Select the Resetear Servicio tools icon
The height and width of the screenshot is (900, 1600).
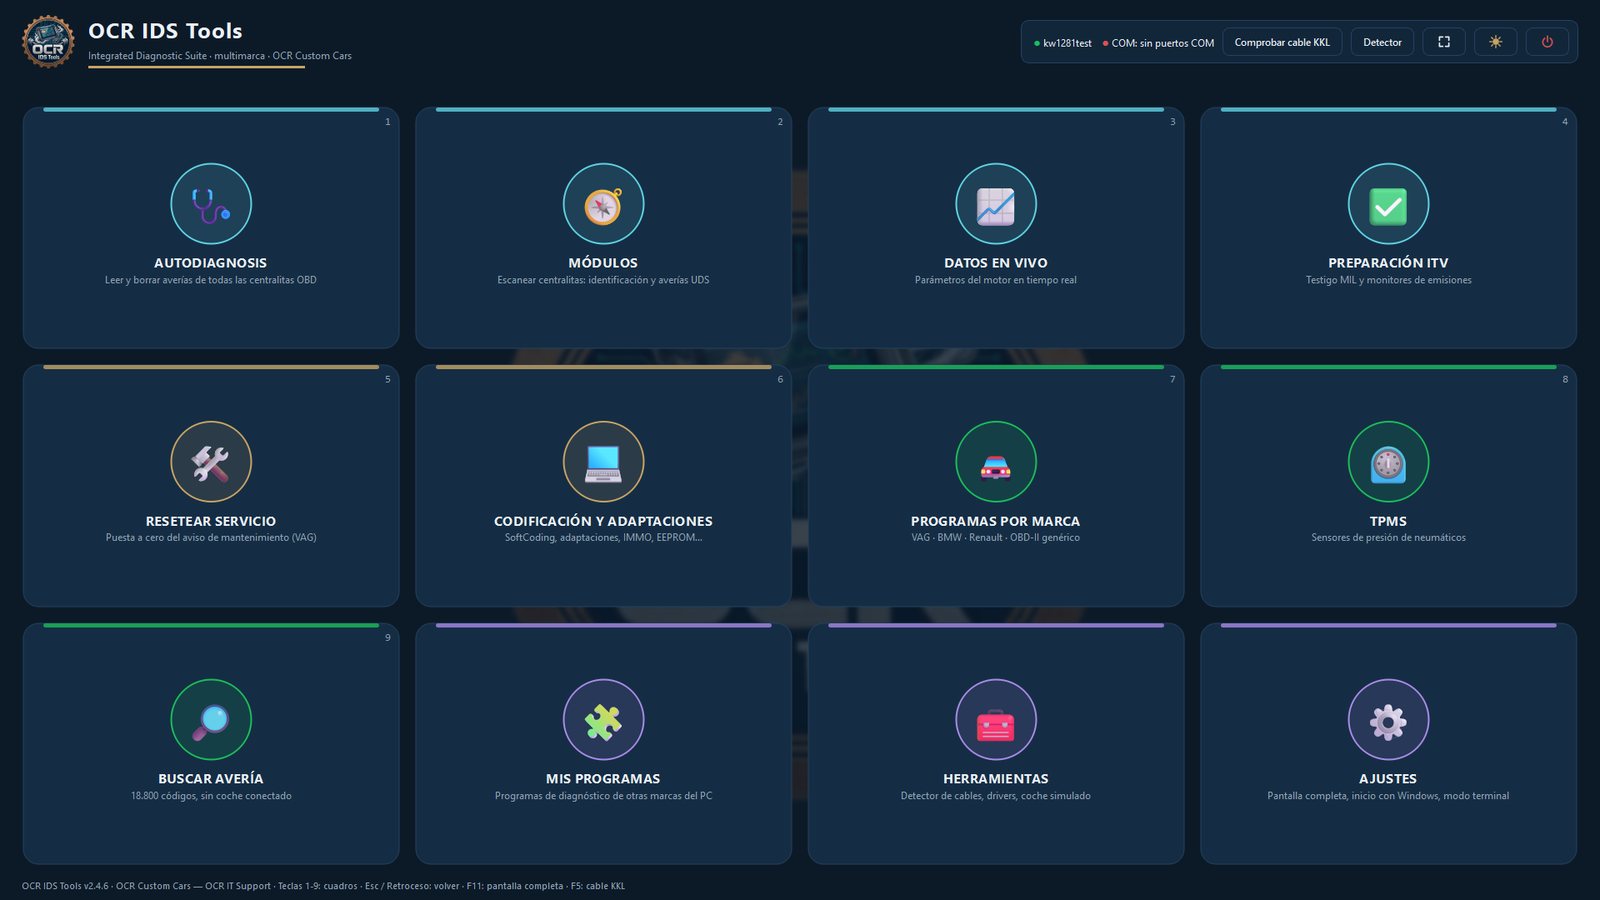pyautogui.click(x=211, y=462)
